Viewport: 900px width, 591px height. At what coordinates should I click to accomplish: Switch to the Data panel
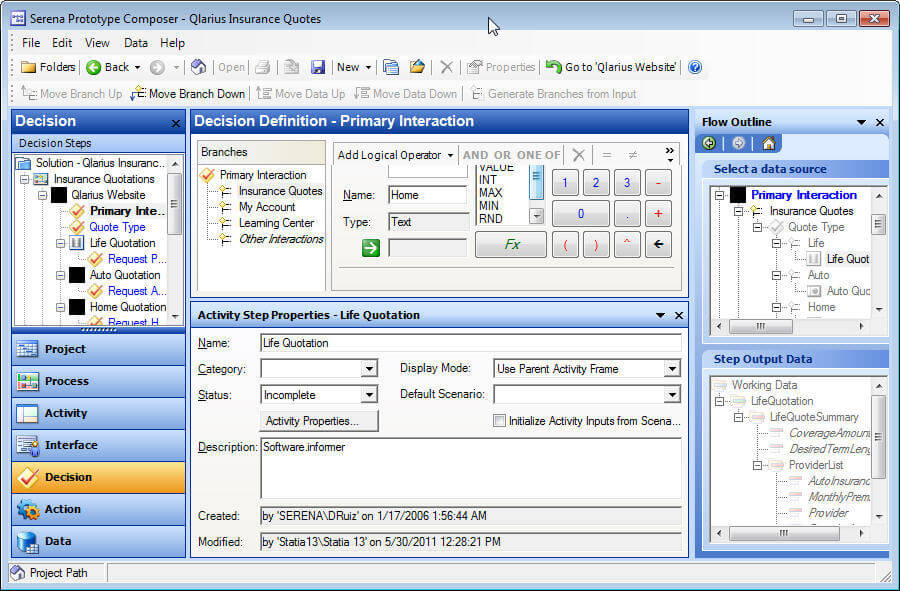[x=99, y=541]
